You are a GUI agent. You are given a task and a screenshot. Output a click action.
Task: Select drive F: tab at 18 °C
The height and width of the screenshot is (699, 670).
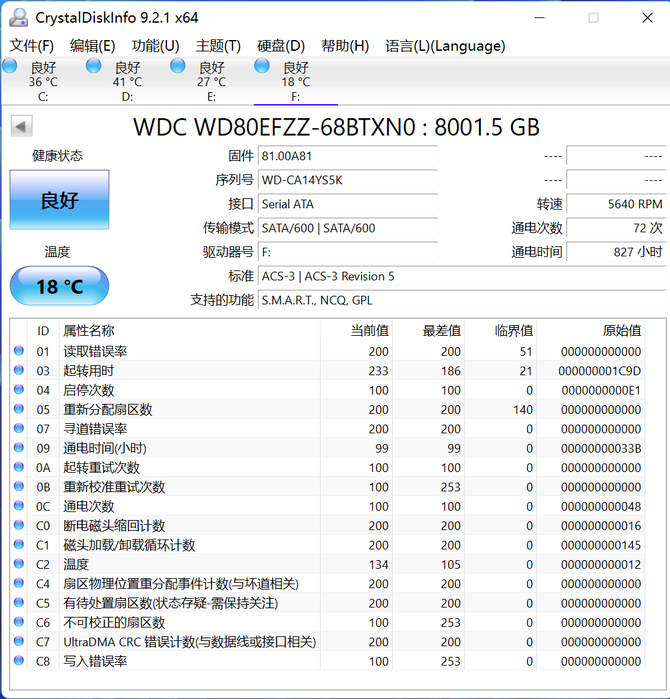[296, 81]
